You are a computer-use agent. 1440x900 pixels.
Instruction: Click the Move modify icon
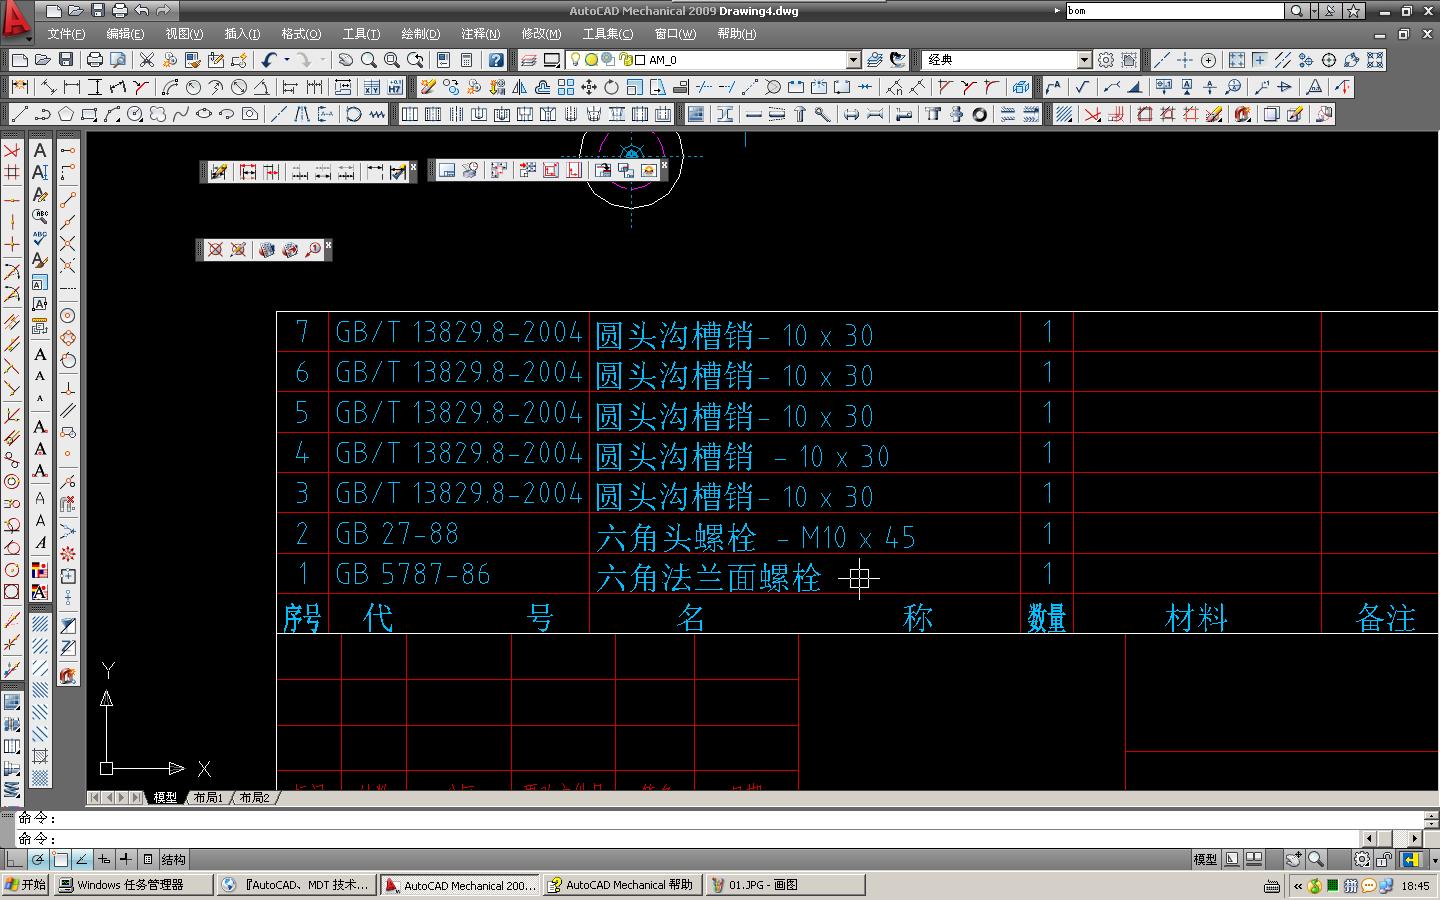(x=589, y=88)
